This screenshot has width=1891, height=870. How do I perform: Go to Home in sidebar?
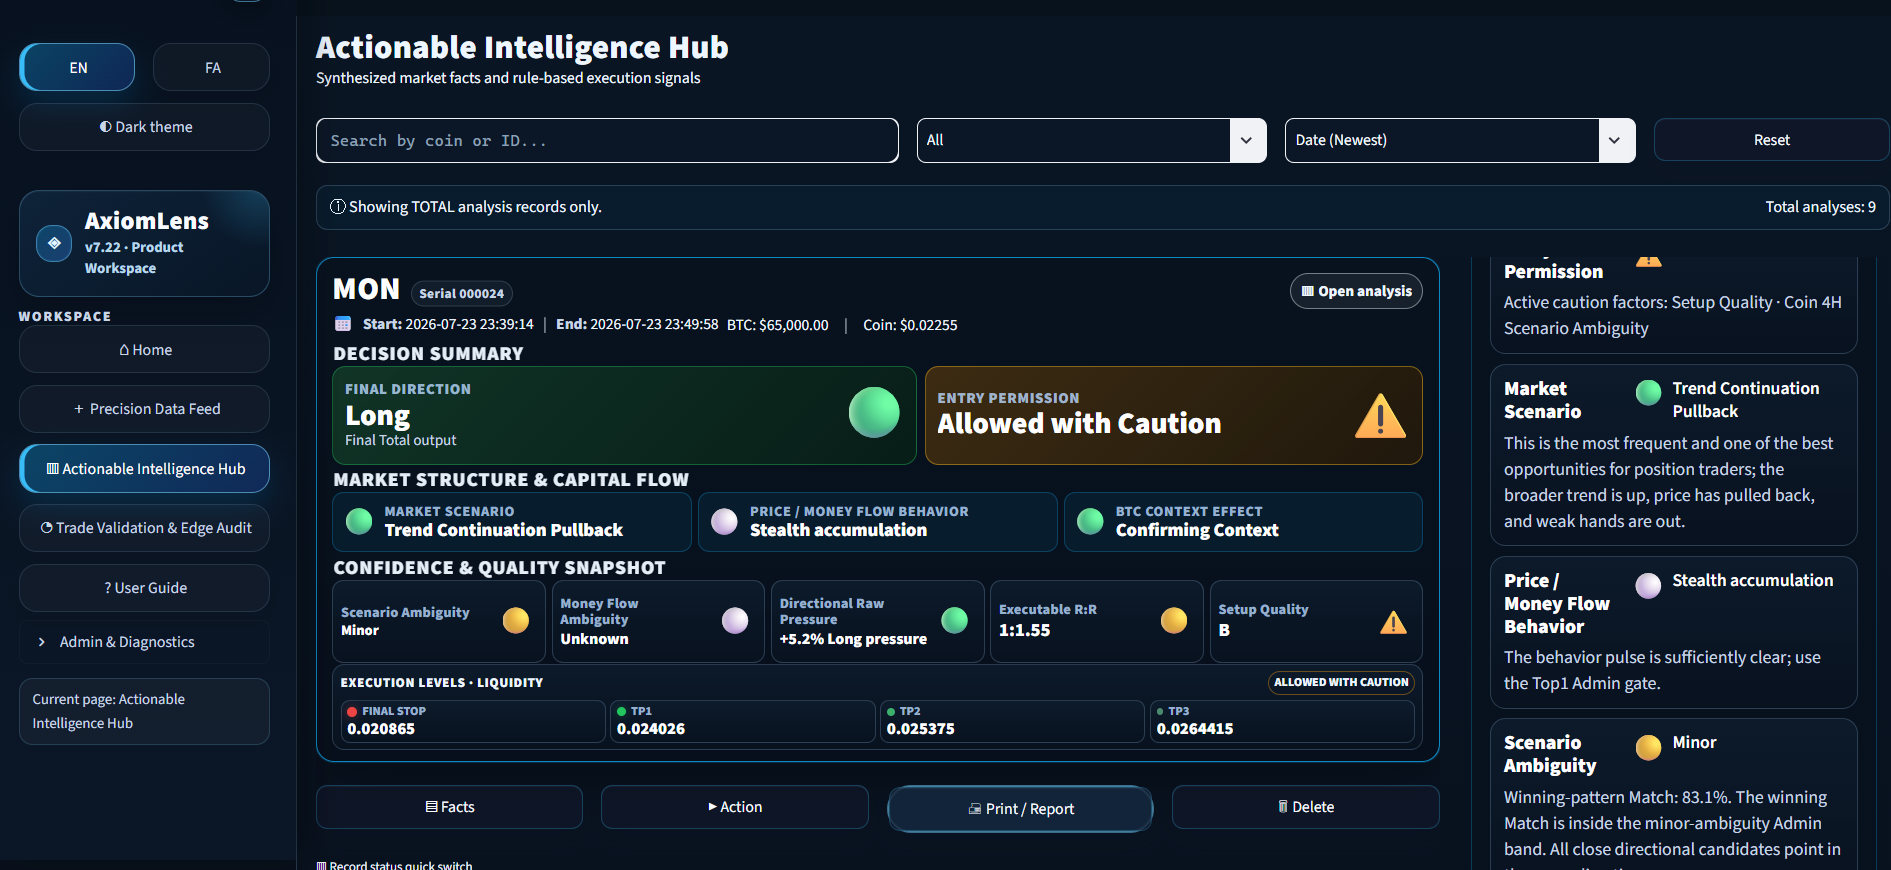tap(145, 350)
